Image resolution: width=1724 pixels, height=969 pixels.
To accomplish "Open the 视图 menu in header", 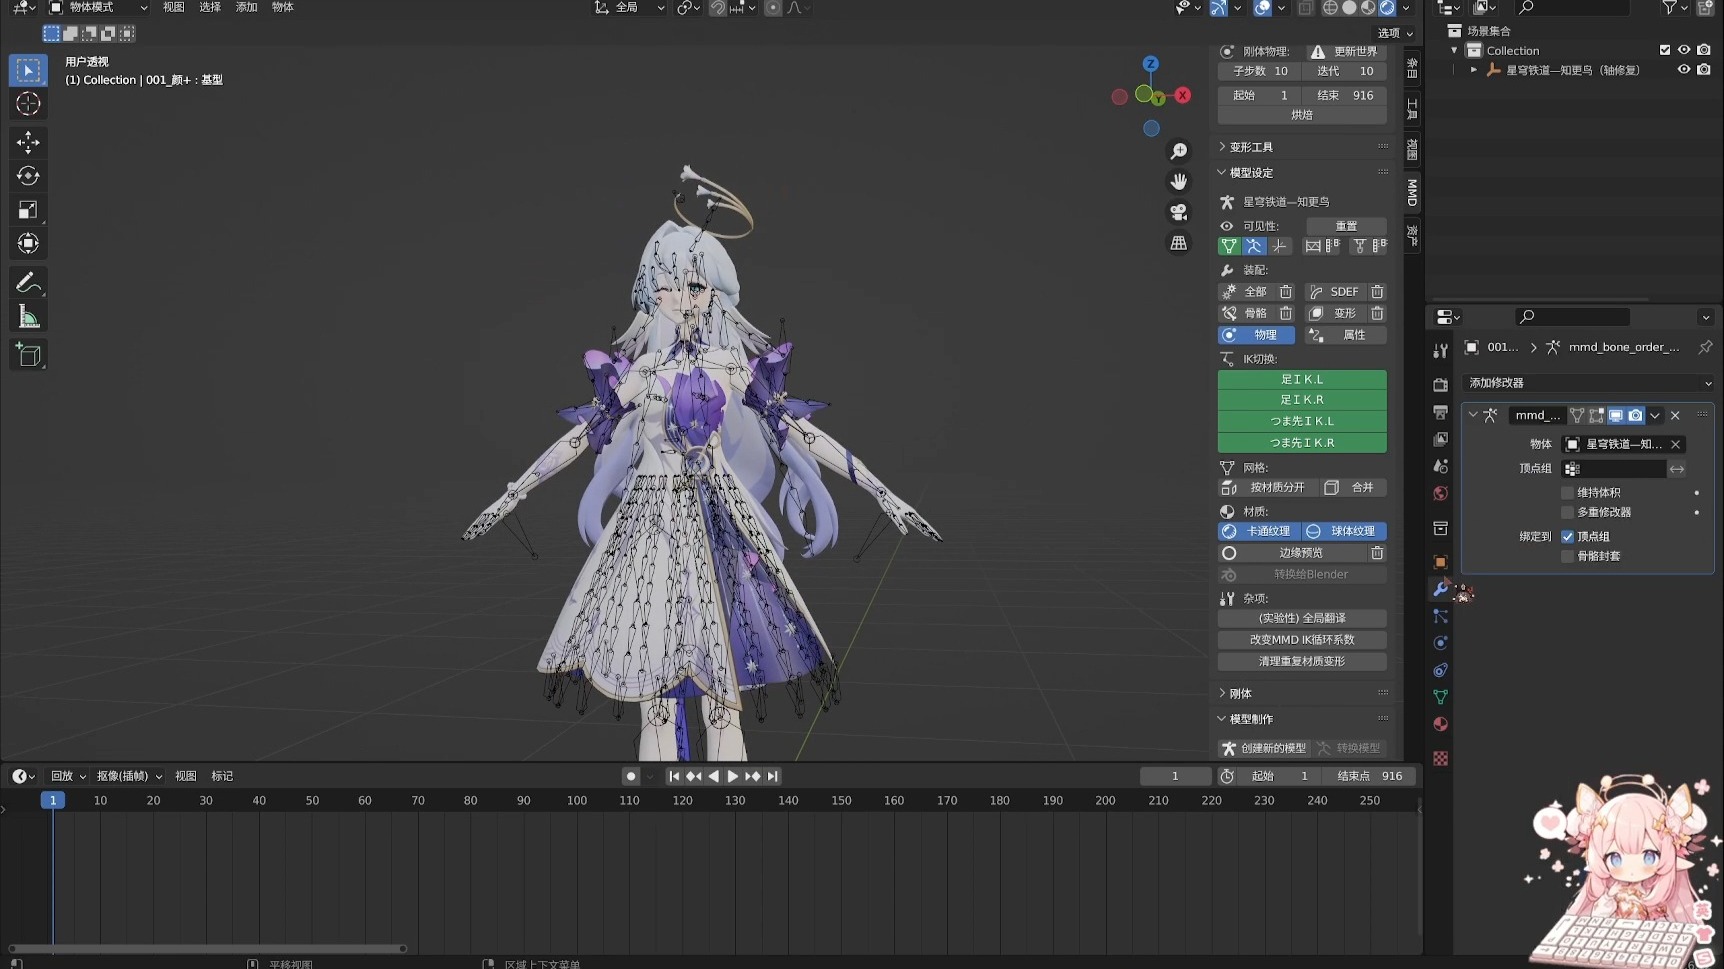I will pyautogui.click(x=174, y=8).
